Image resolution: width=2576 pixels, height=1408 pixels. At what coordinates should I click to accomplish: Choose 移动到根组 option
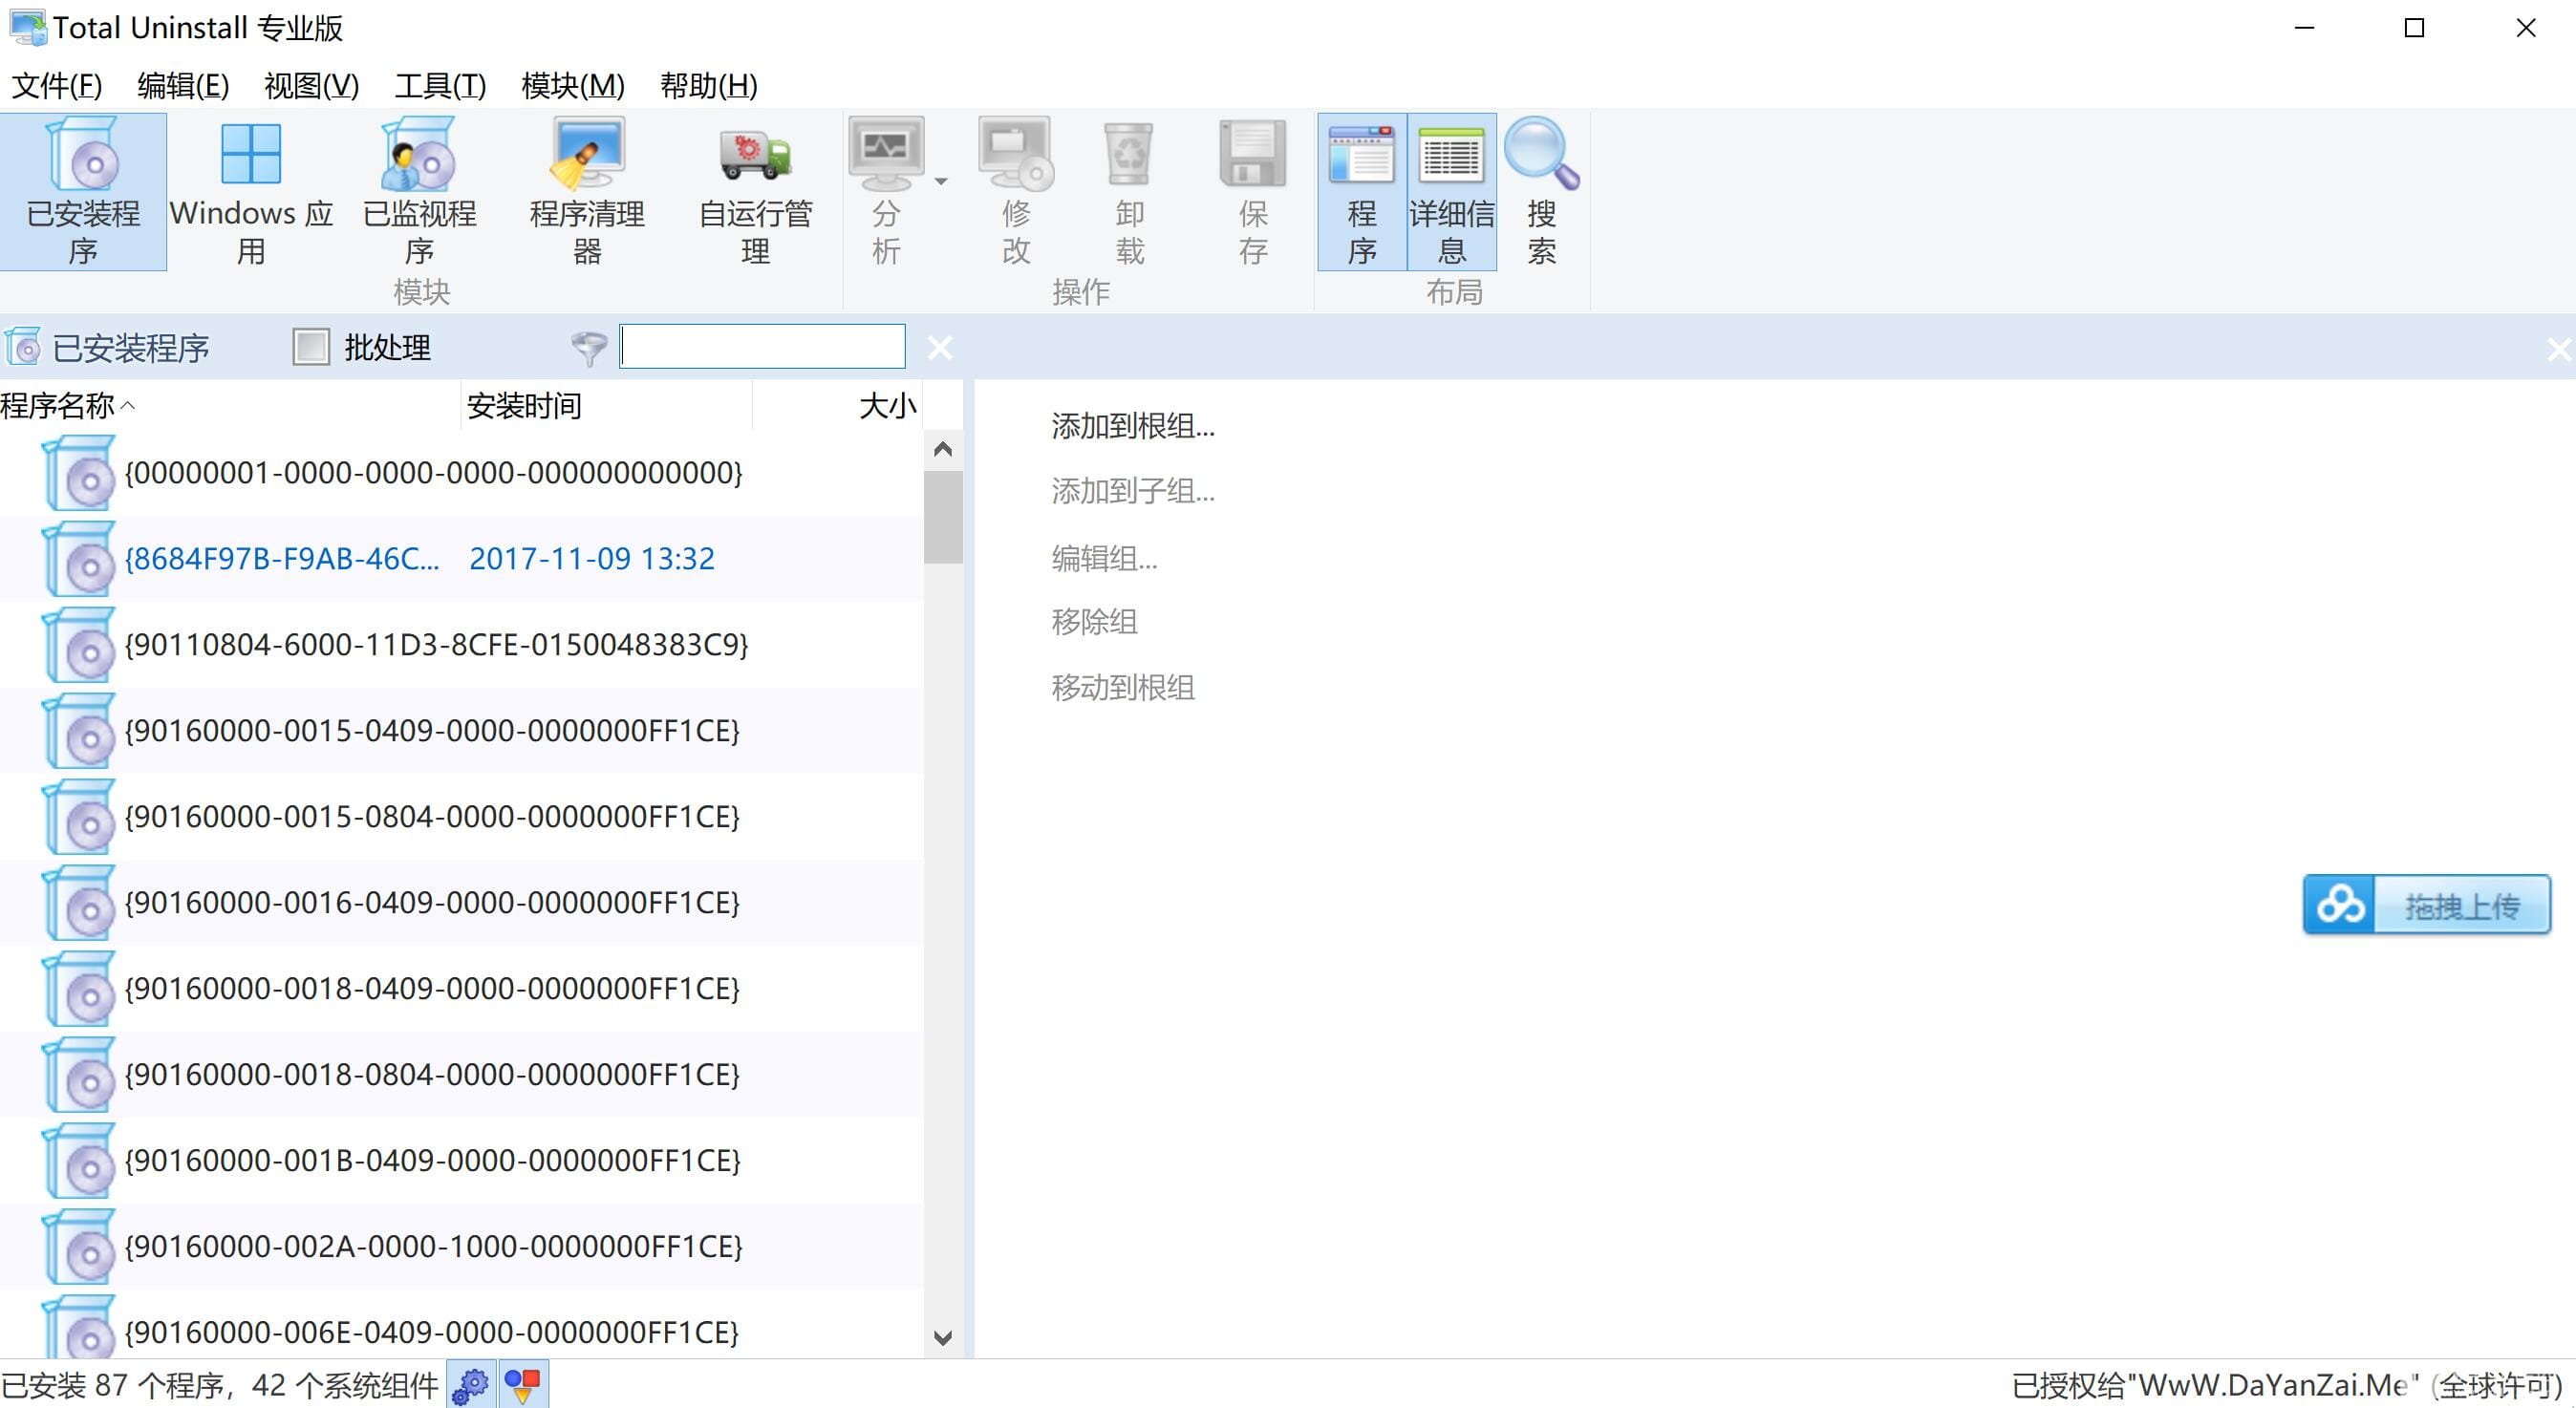1123,688
